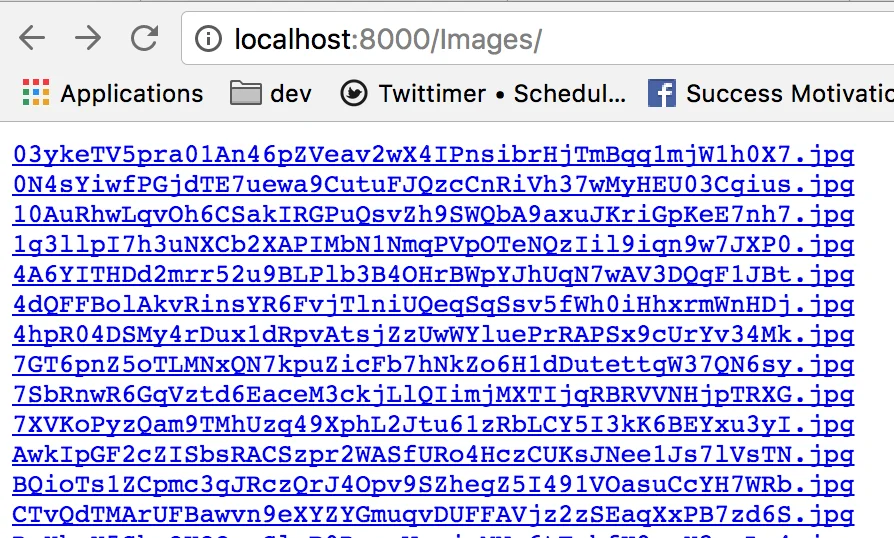This screenshot has width=894, height=538.
Task: Open the image link starting with 4A6YITHDd2mrr52
Action: point(433,275)
